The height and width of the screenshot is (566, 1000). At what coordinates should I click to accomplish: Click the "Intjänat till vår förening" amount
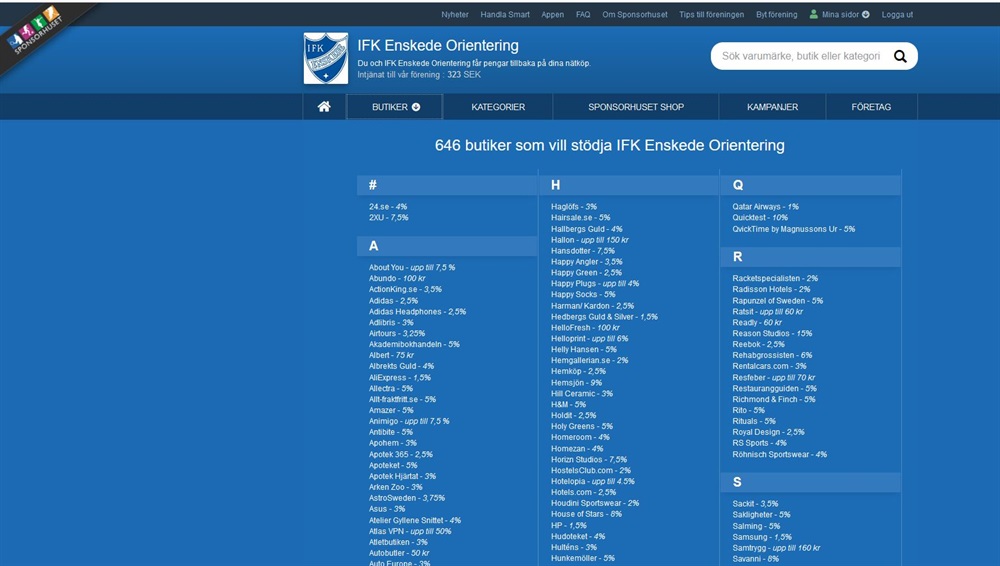click(419, 75)
